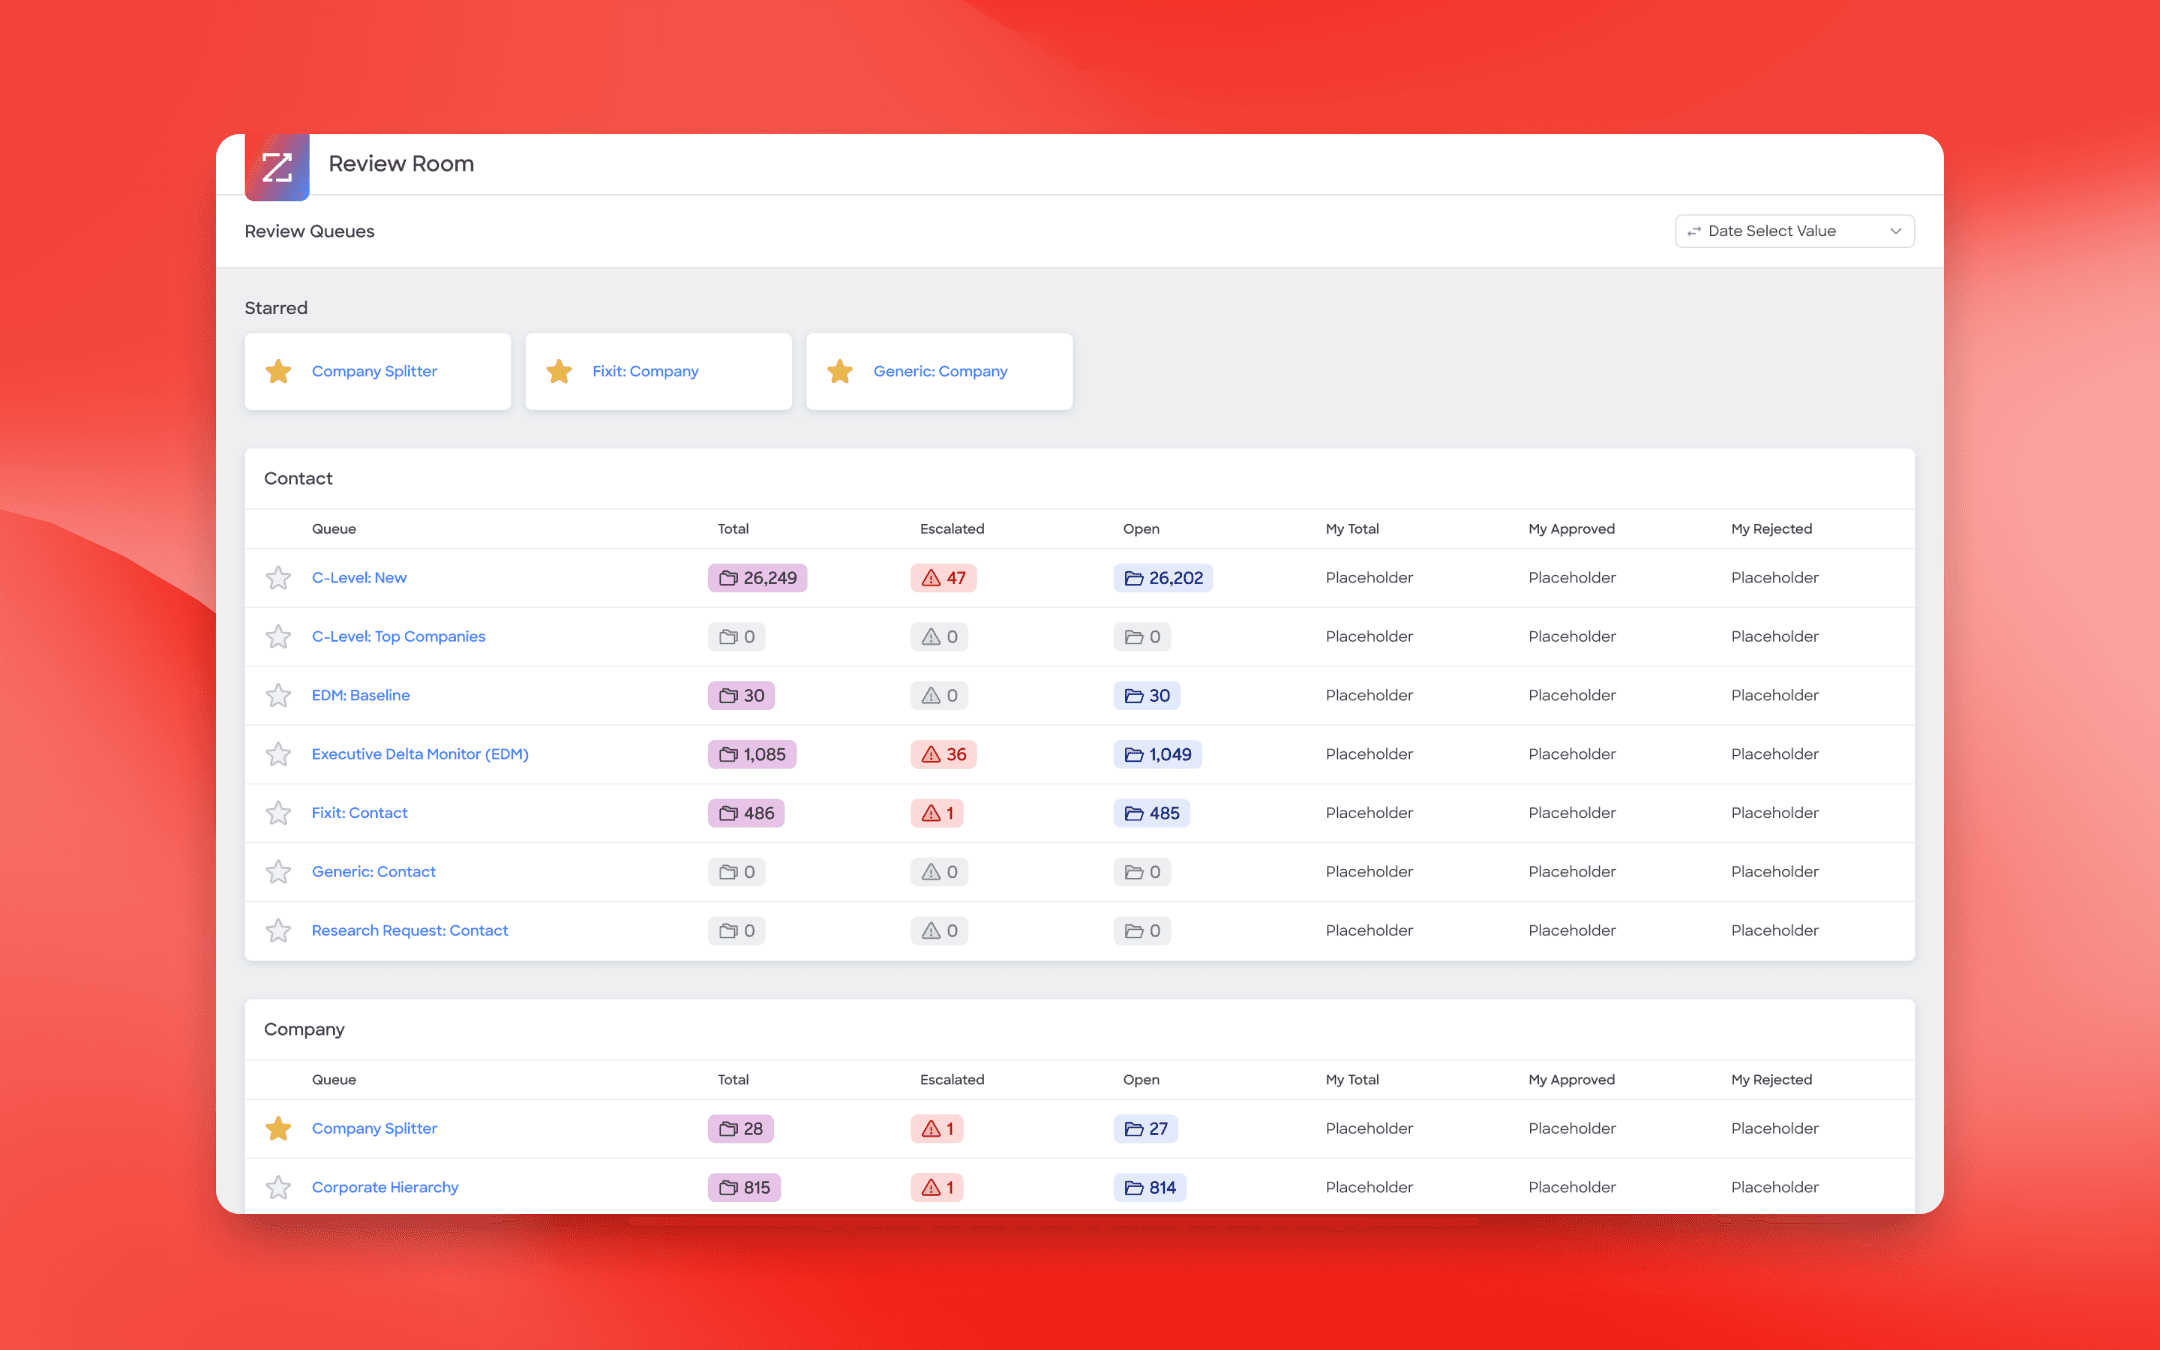Open Company Splitter in the Company table

click(374, 1128)
